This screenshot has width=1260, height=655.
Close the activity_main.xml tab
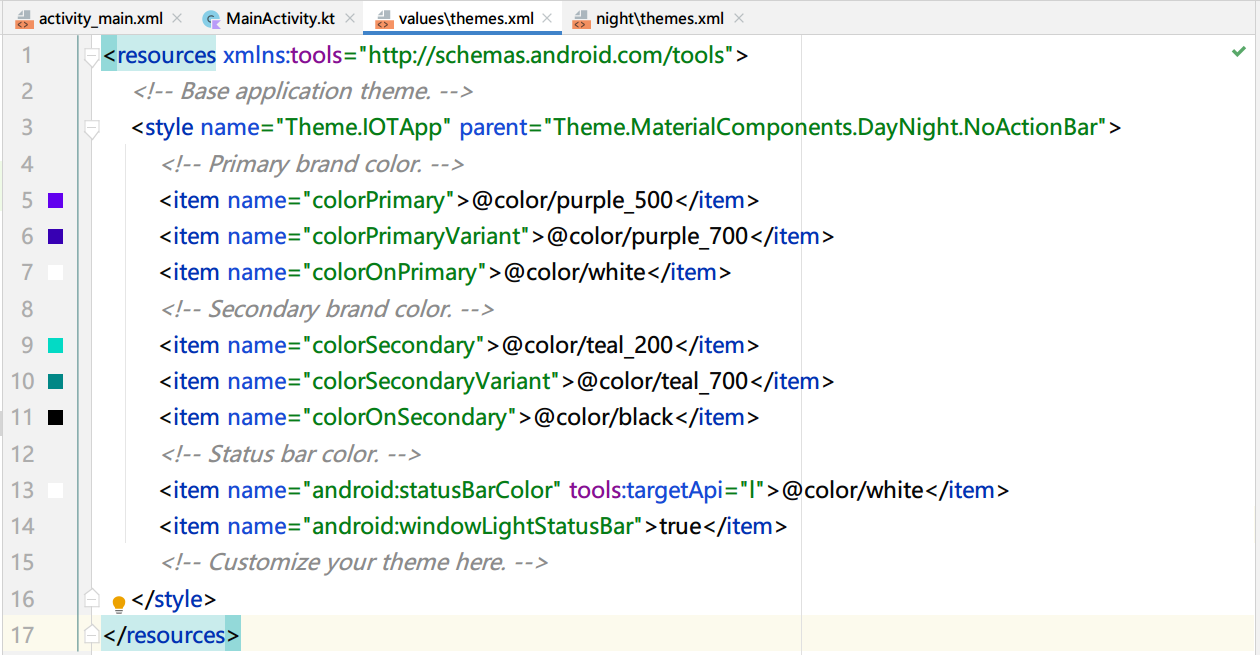(177, 18)
